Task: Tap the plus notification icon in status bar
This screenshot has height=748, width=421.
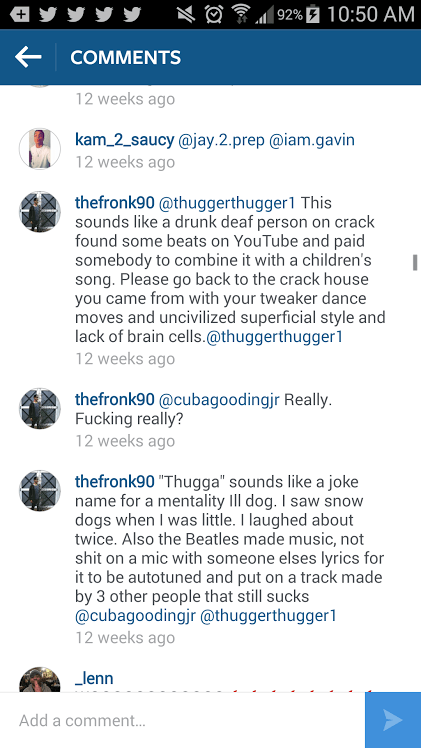Action: point(20,14)
